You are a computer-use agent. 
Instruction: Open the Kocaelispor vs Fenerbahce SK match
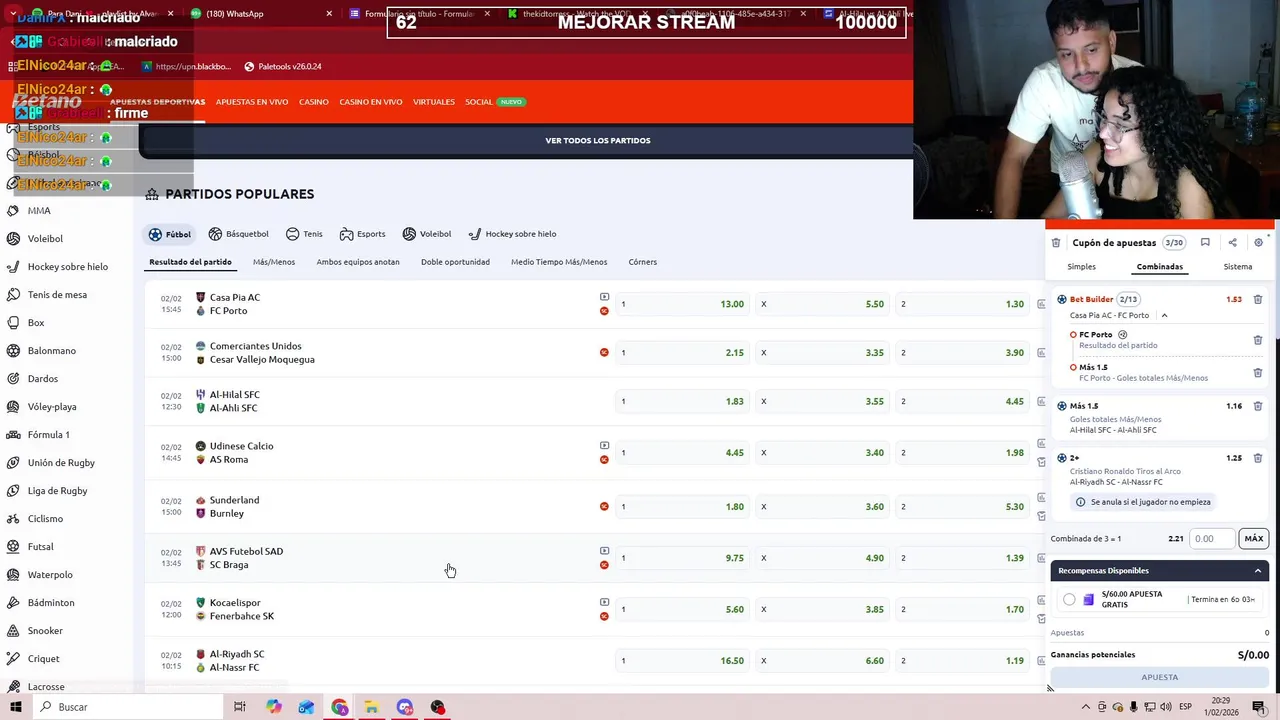[241, 609]
